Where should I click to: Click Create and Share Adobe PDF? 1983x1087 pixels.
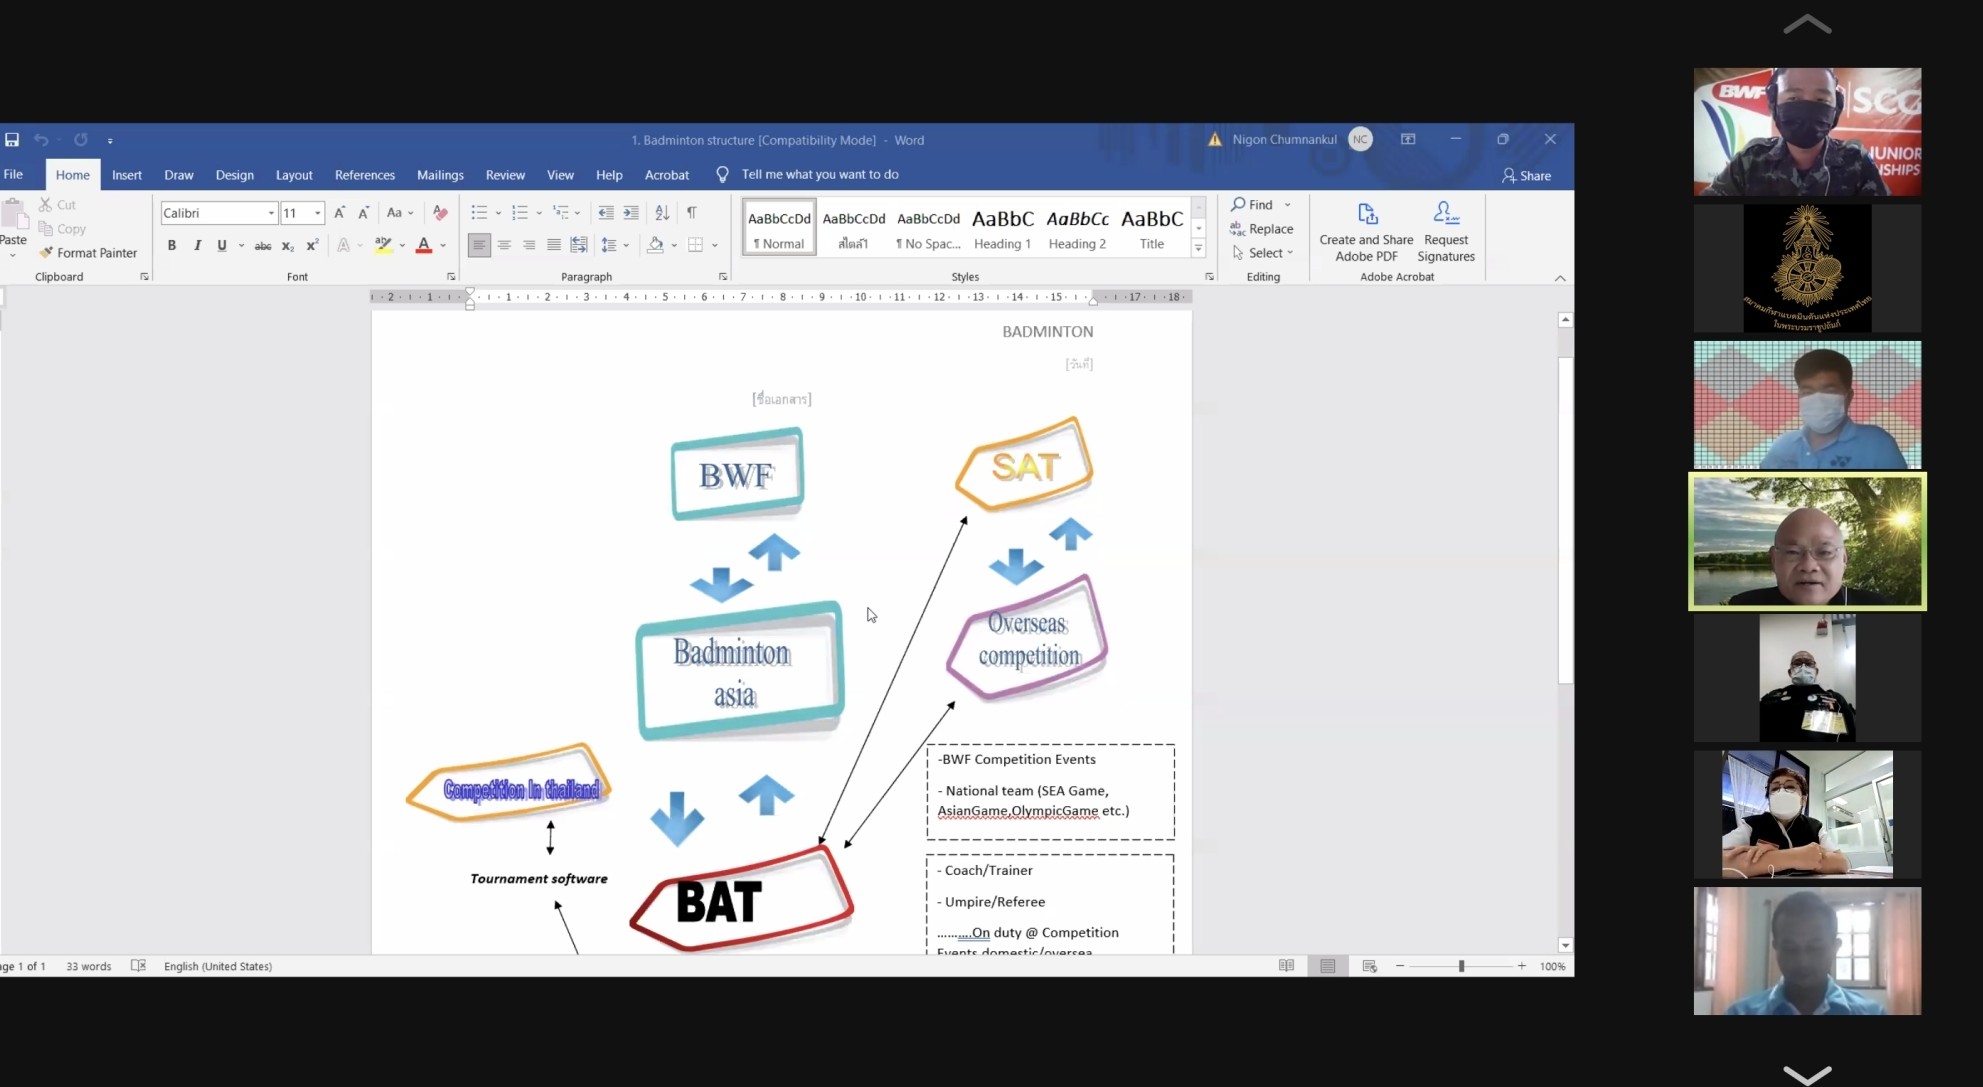(1366, 234)
